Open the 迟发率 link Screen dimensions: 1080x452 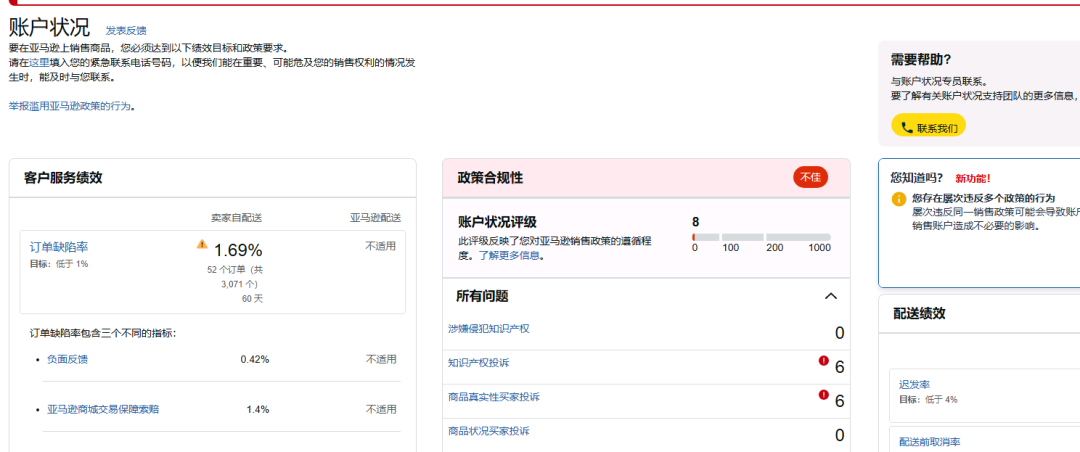click(915, 385)
